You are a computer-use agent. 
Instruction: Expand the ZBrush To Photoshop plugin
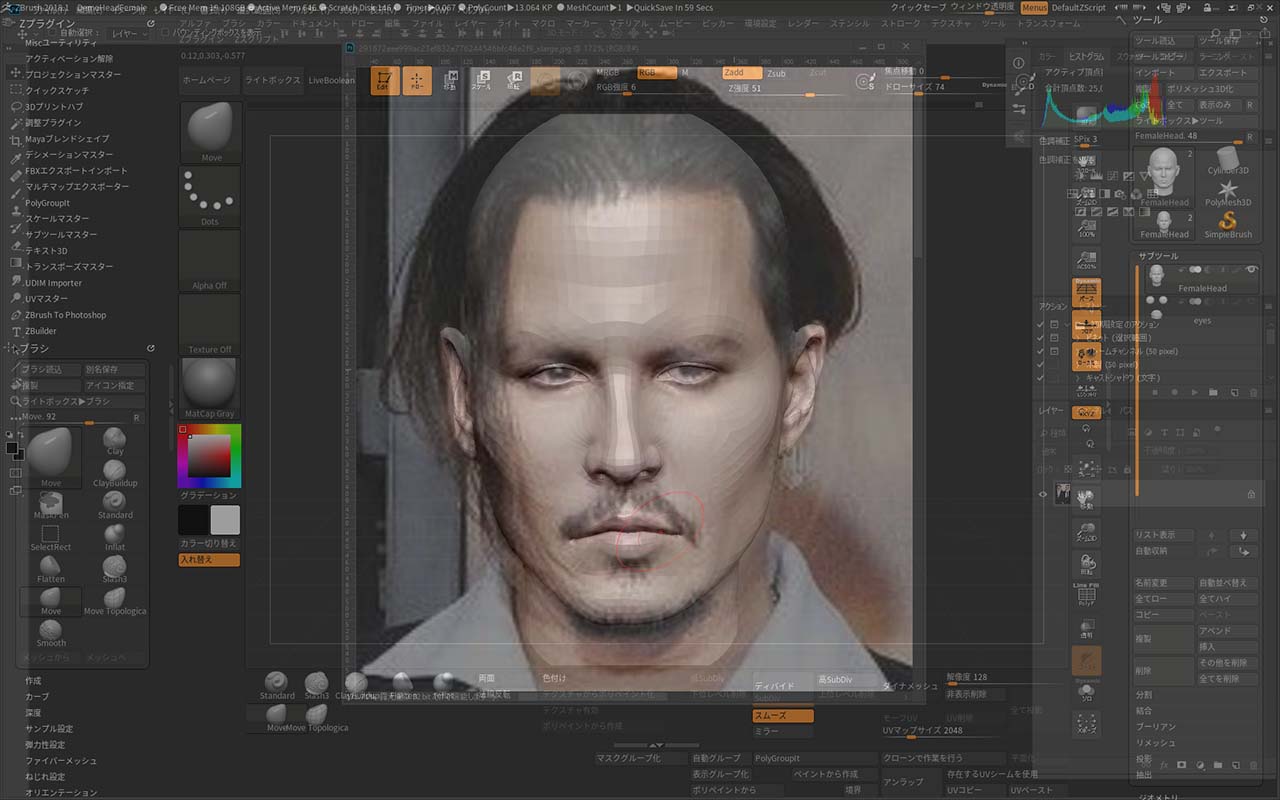pos(65,315)
